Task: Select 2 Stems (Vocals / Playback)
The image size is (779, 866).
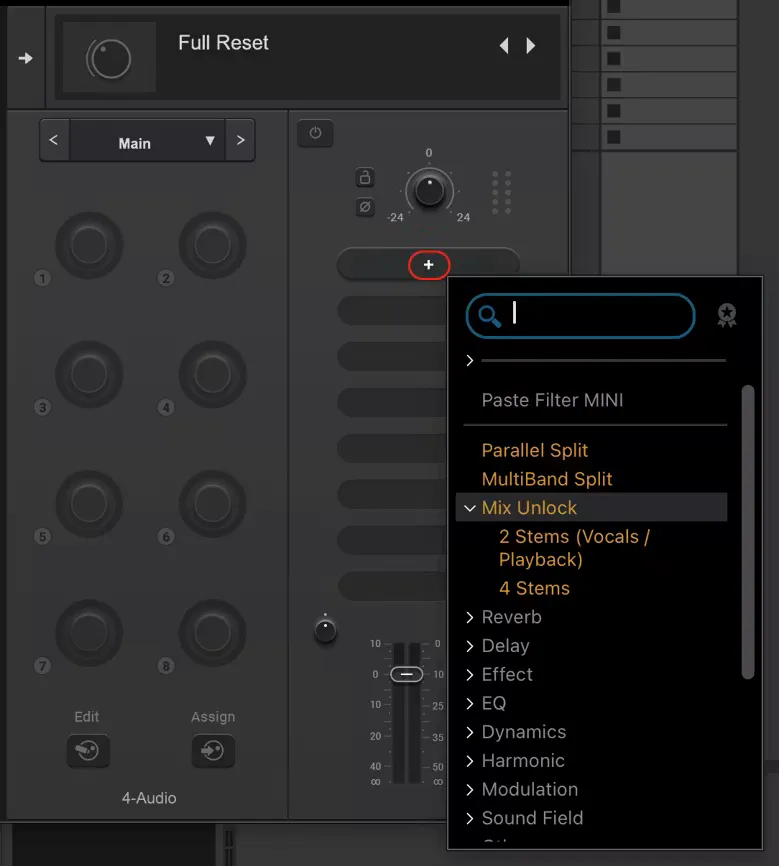Action: coord(574,548)
